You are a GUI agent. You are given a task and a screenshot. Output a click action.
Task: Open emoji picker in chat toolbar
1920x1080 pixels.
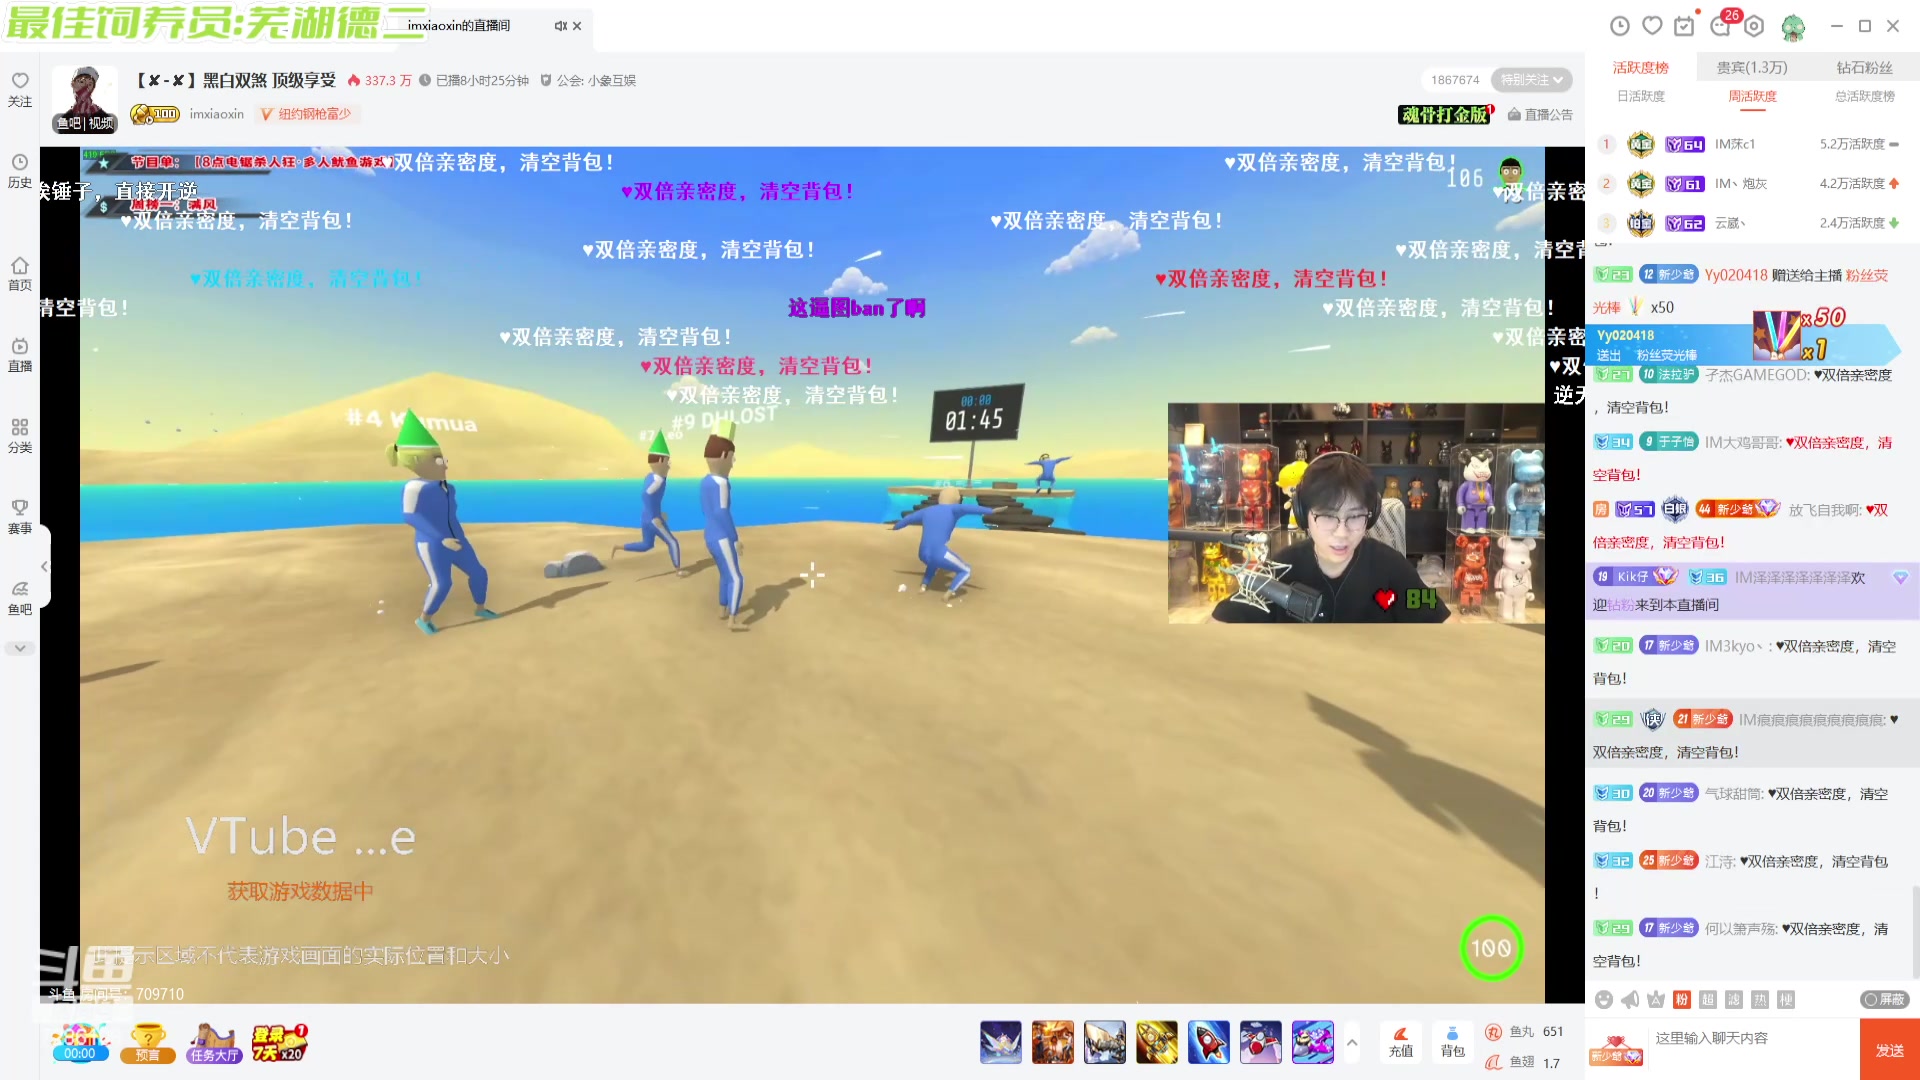(1604, 1000)
